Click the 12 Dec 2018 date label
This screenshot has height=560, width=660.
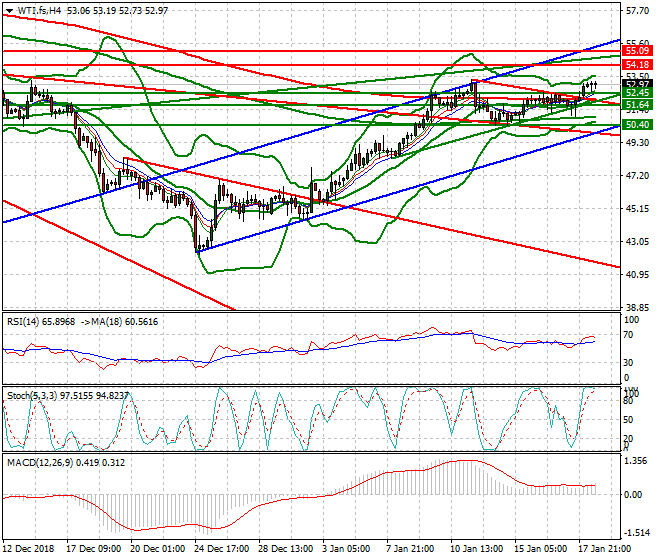point(29,549)
